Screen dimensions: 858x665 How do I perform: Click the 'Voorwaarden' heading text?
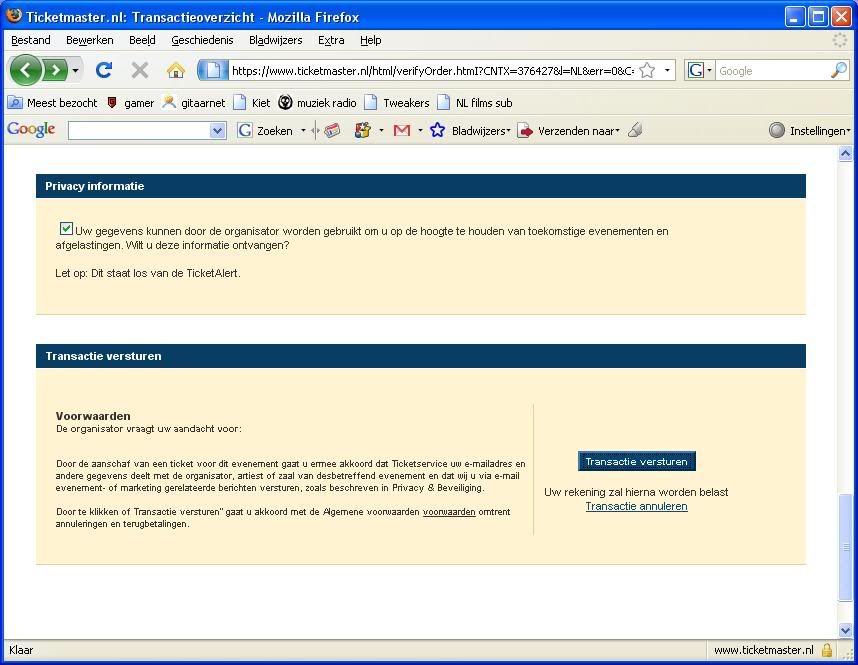click(x=93, y=416)
